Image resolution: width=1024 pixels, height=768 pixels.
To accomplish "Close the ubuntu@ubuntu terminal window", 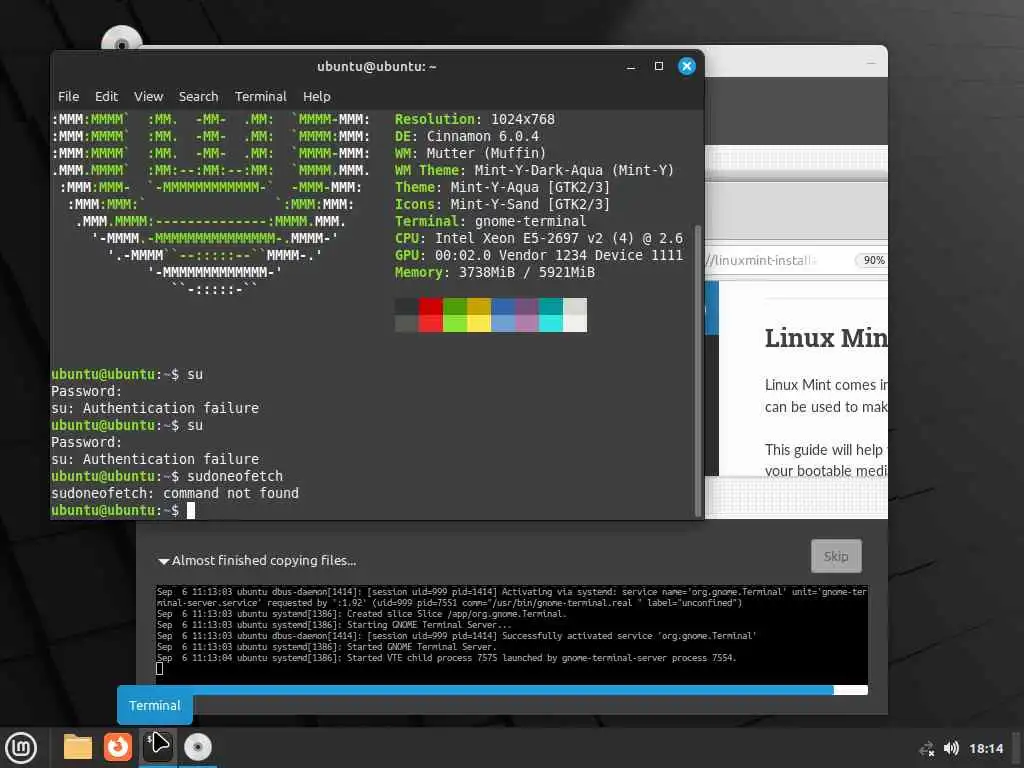I will tap(686, 66).
